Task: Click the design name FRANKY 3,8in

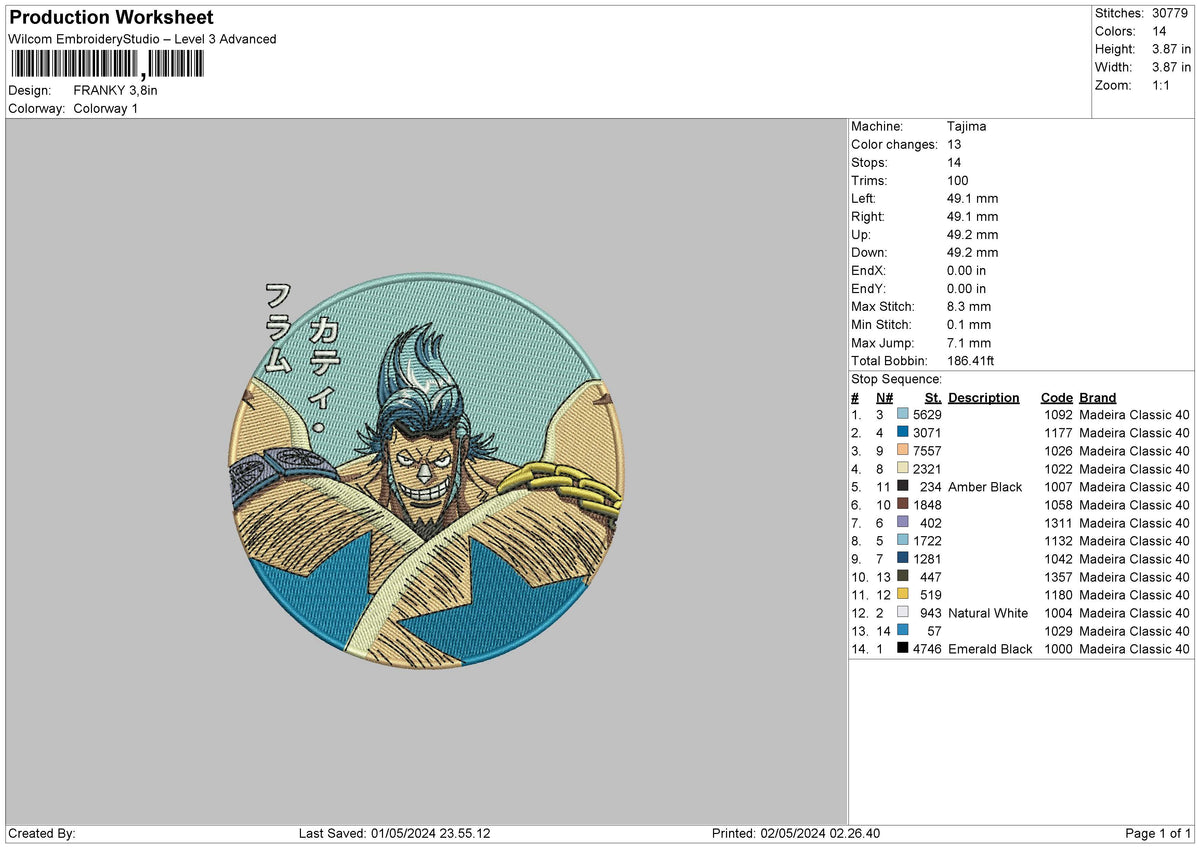Action: (116, 90)
